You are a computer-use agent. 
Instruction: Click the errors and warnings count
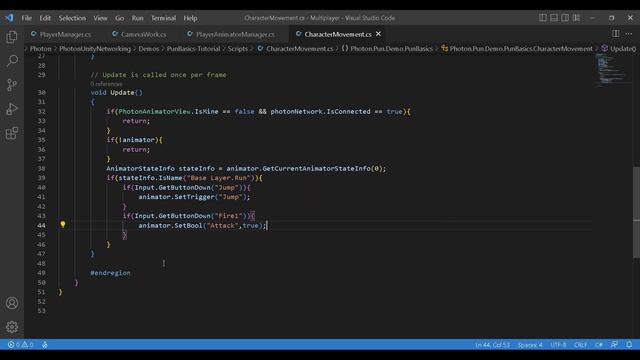click(20, 345)
